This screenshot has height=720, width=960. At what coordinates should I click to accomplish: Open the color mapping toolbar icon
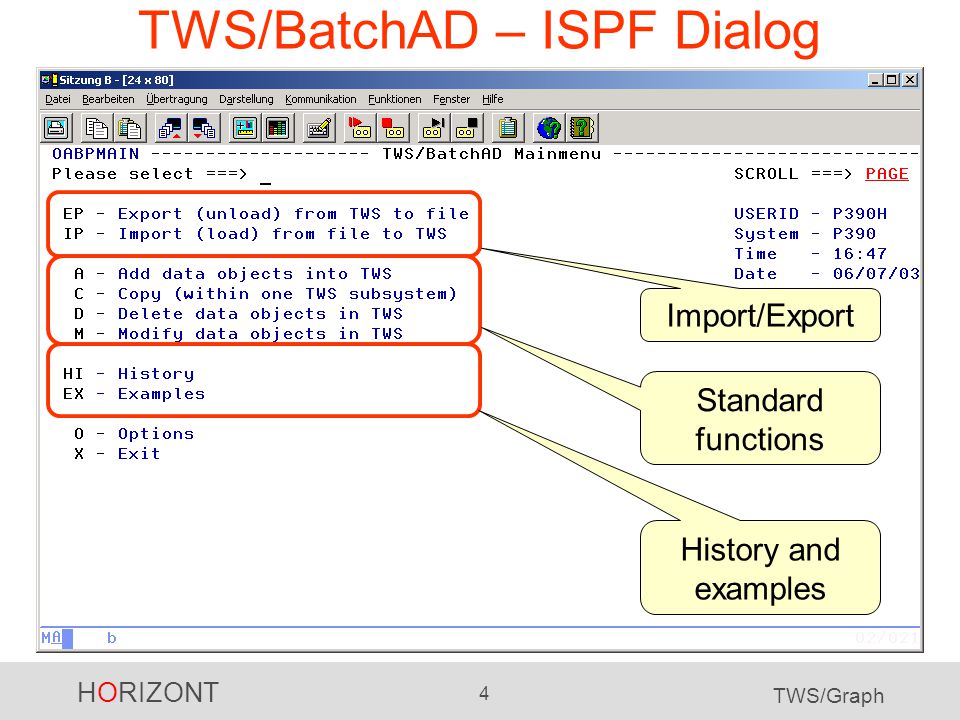click(277, 128)
